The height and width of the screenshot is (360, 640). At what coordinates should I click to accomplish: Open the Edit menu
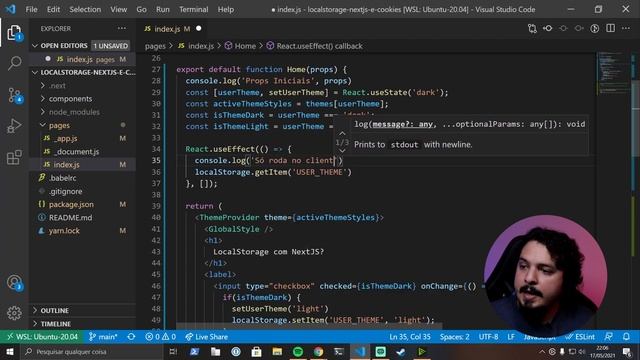(x=53, y=9)
